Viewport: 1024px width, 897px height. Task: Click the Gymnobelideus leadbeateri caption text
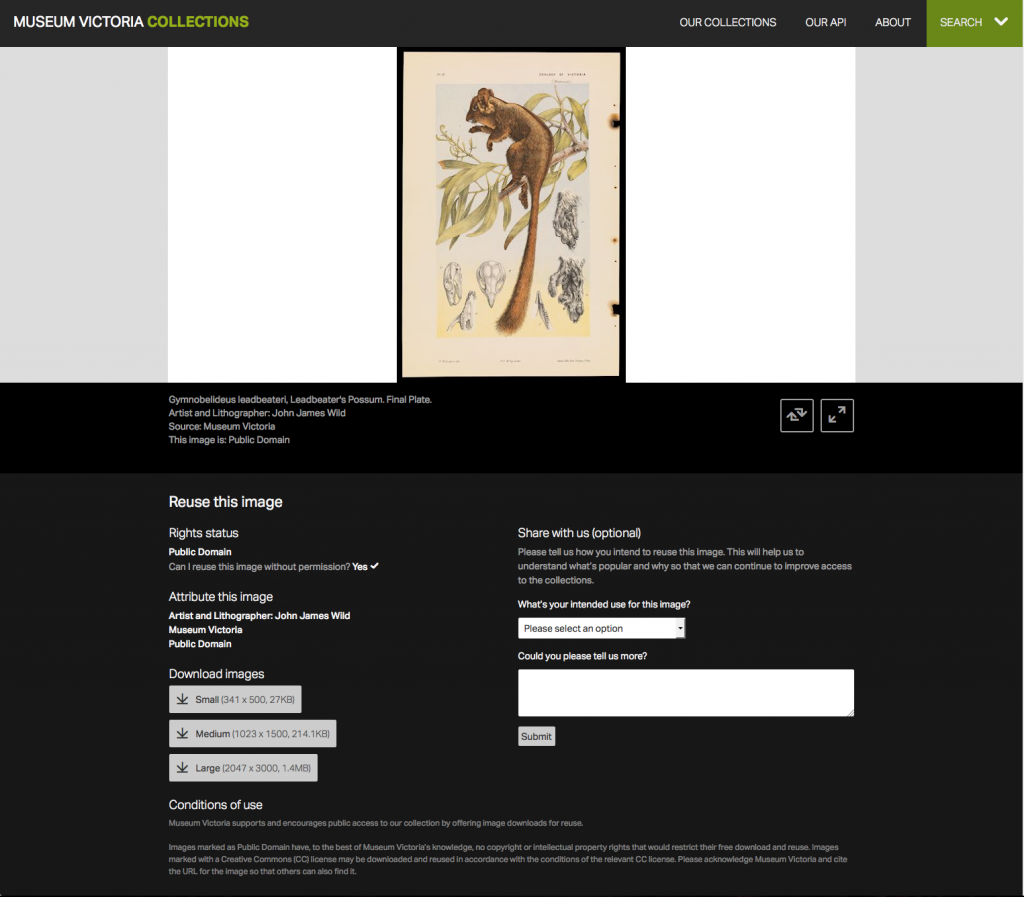(x=300, y=400)
